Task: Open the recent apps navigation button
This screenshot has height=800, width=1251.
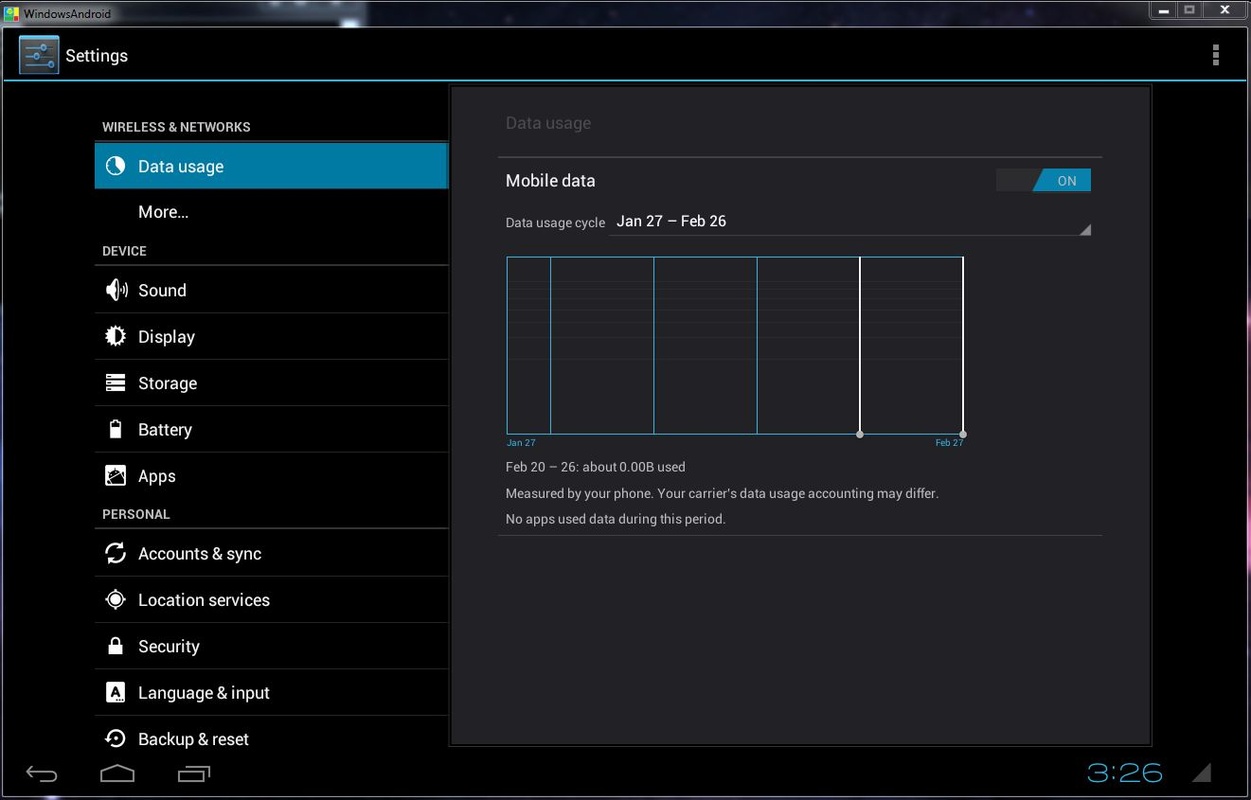Action: point(194,773)
